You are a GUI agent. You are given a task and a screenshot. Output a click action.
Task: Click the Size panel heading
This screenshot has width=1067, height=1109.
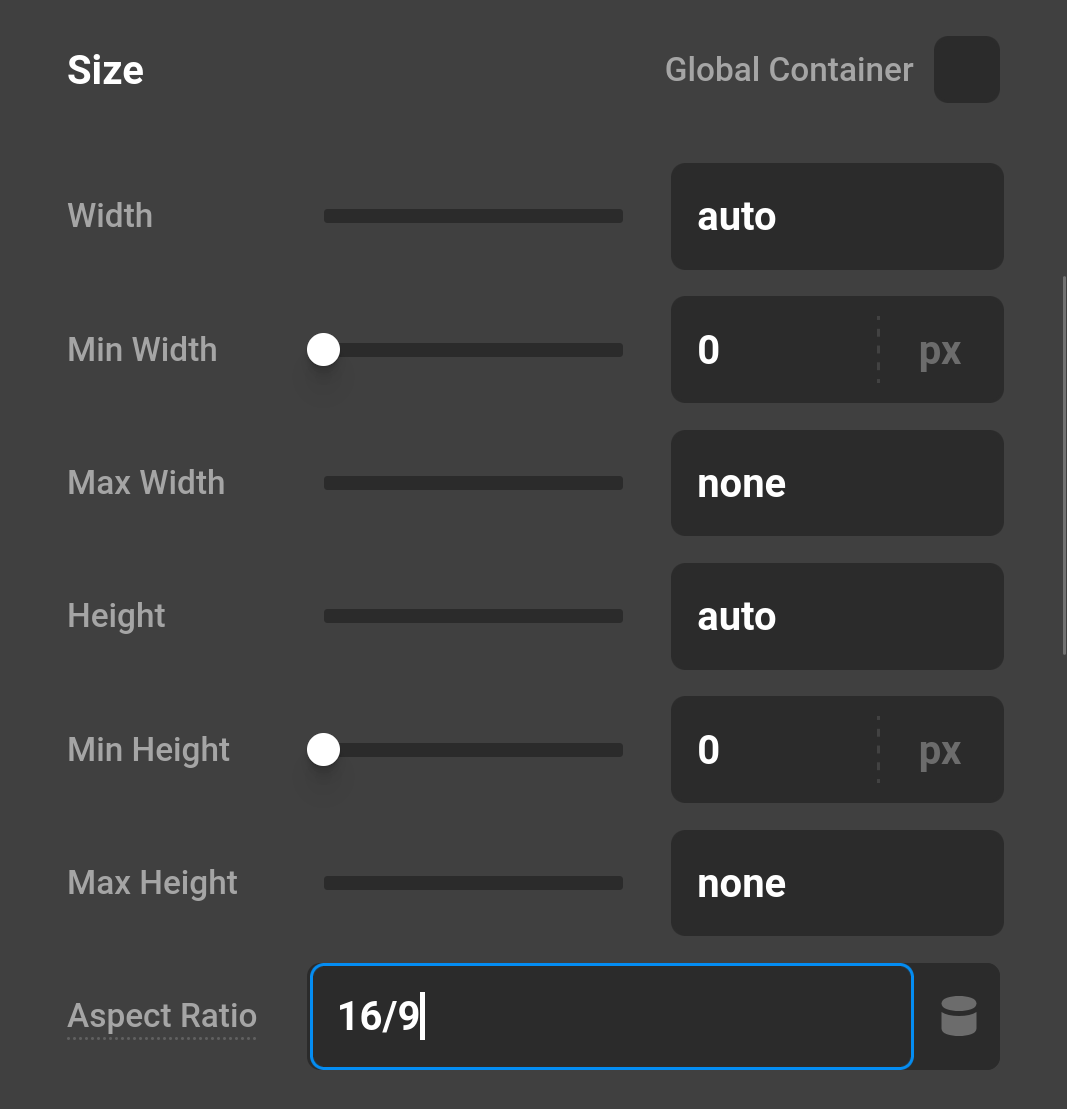point(105,70)
